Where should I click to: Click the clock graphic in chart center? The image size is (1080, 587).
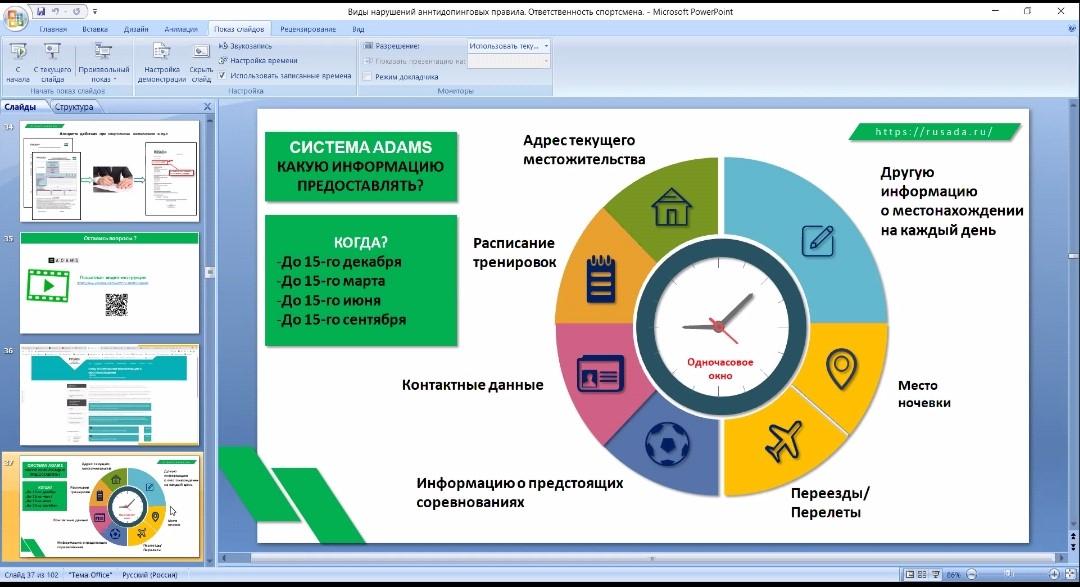tap(720, 325)
